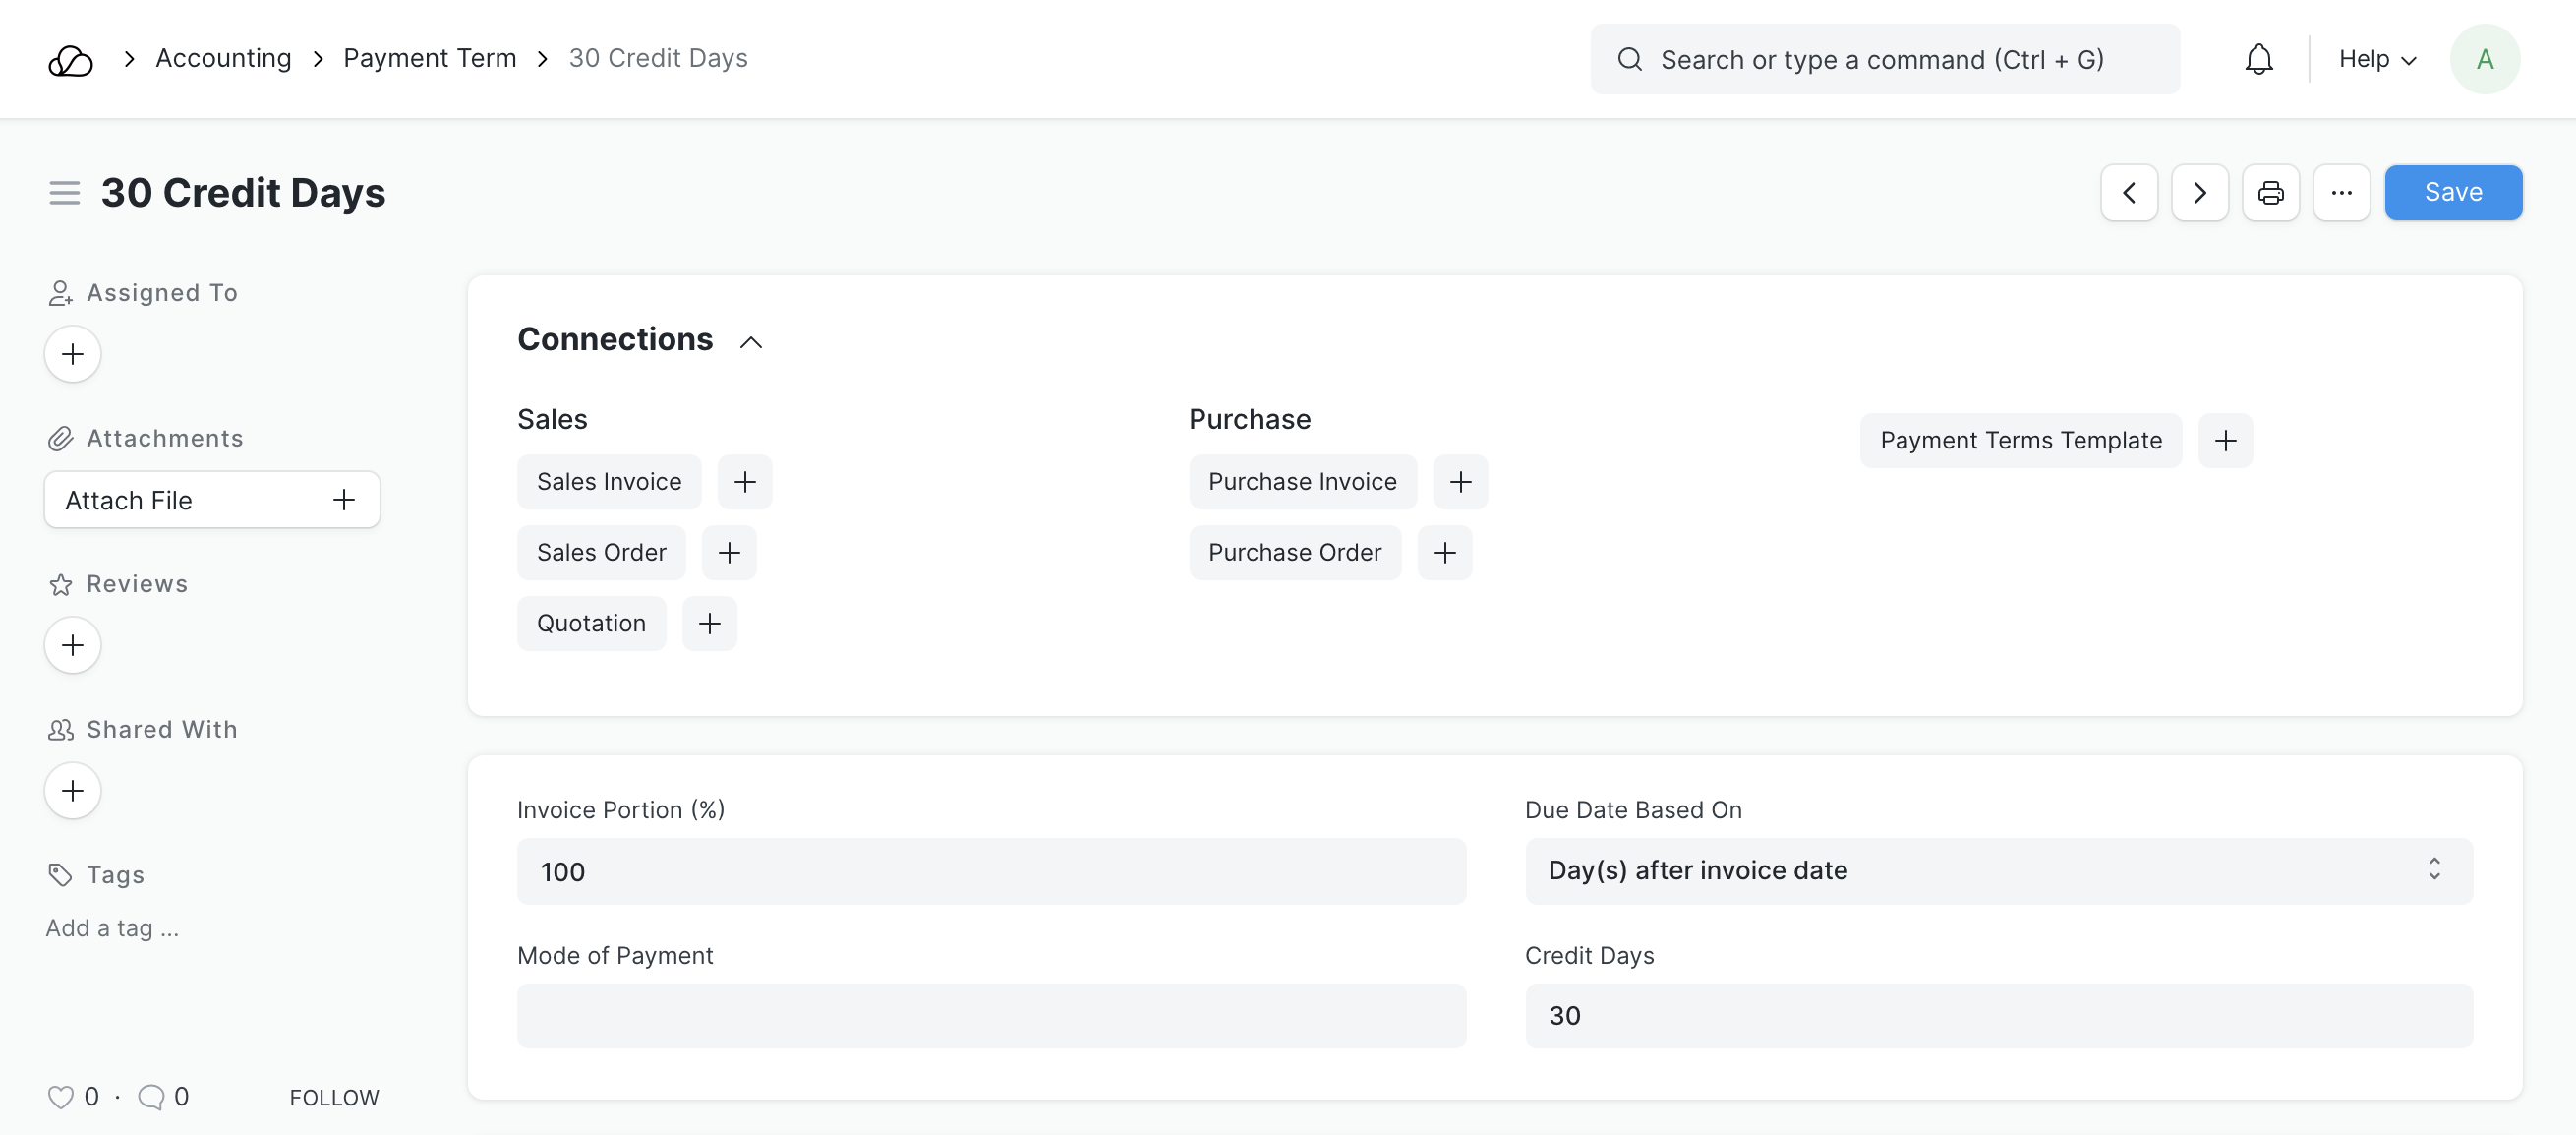Image resolution: width=2576 pixels, height=1135 pixels.
Task: Click the Save button
Action: click(x=2452, y=193)
